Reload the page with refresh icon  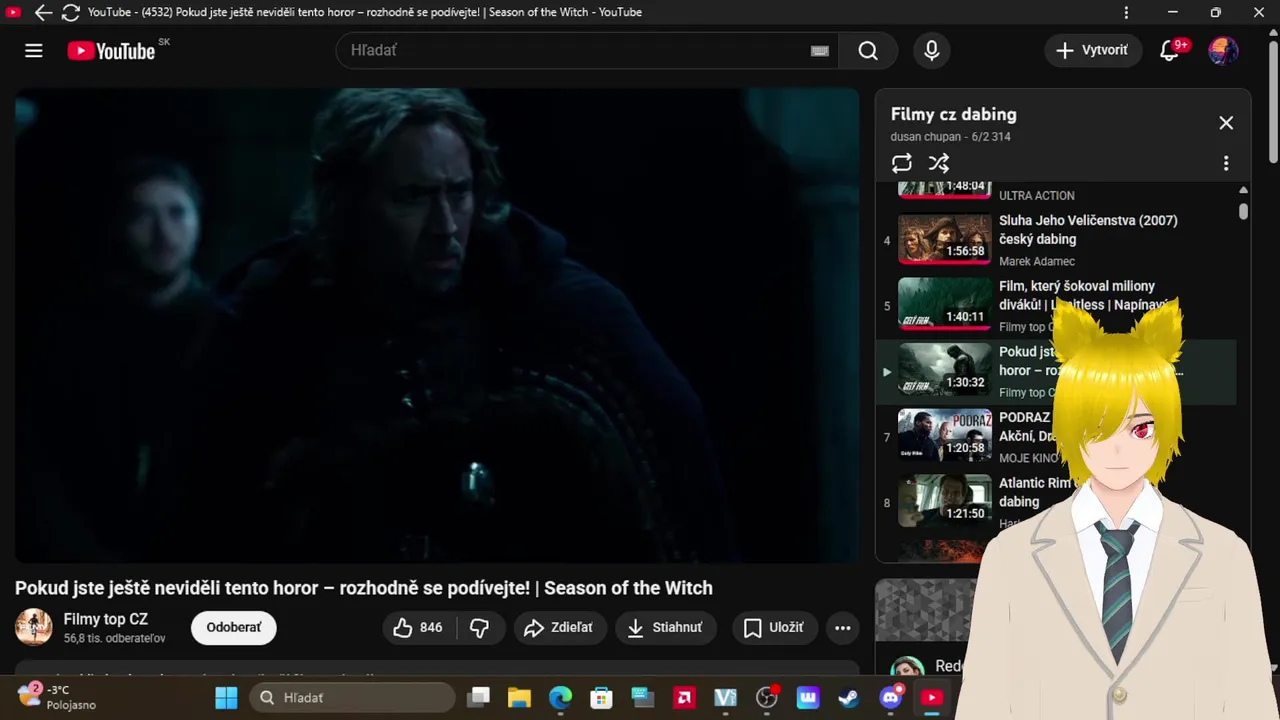click(70, 13)
